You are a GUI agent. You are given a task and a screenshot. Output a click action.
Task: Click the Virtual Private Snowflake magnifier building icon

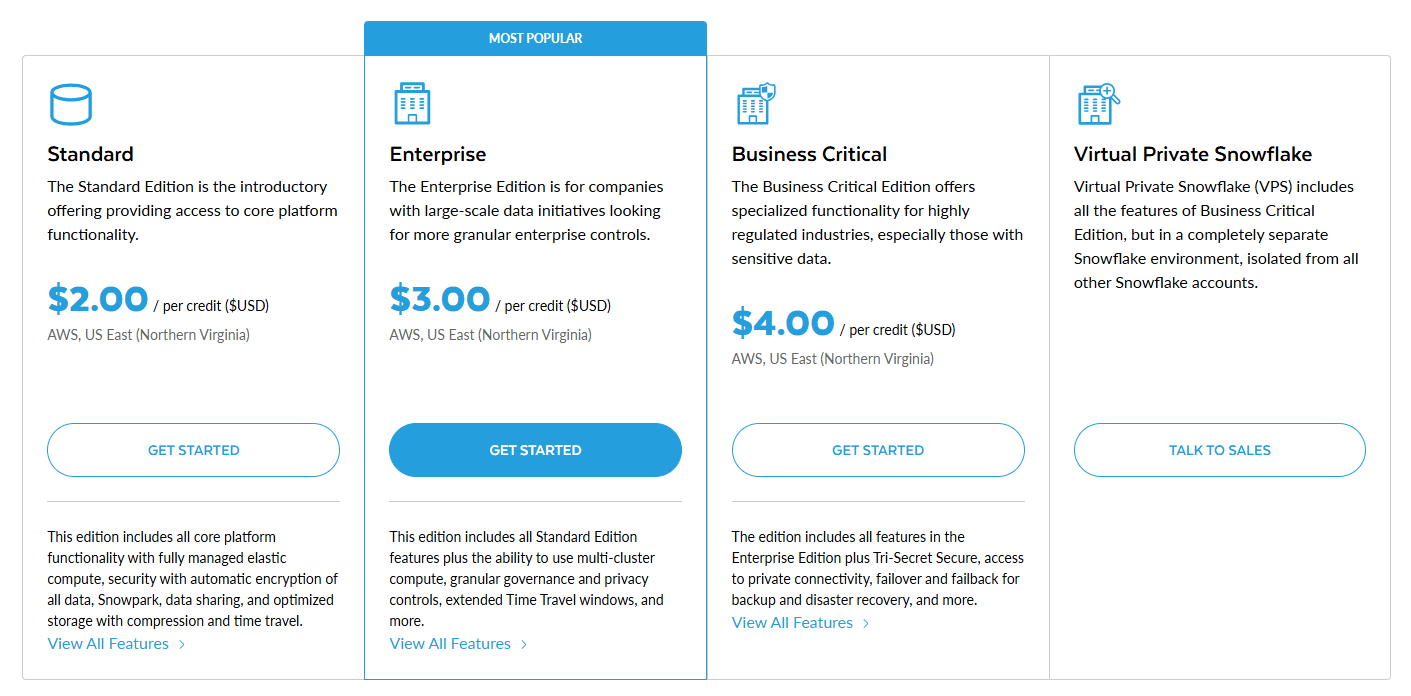tap(1098, 104)
